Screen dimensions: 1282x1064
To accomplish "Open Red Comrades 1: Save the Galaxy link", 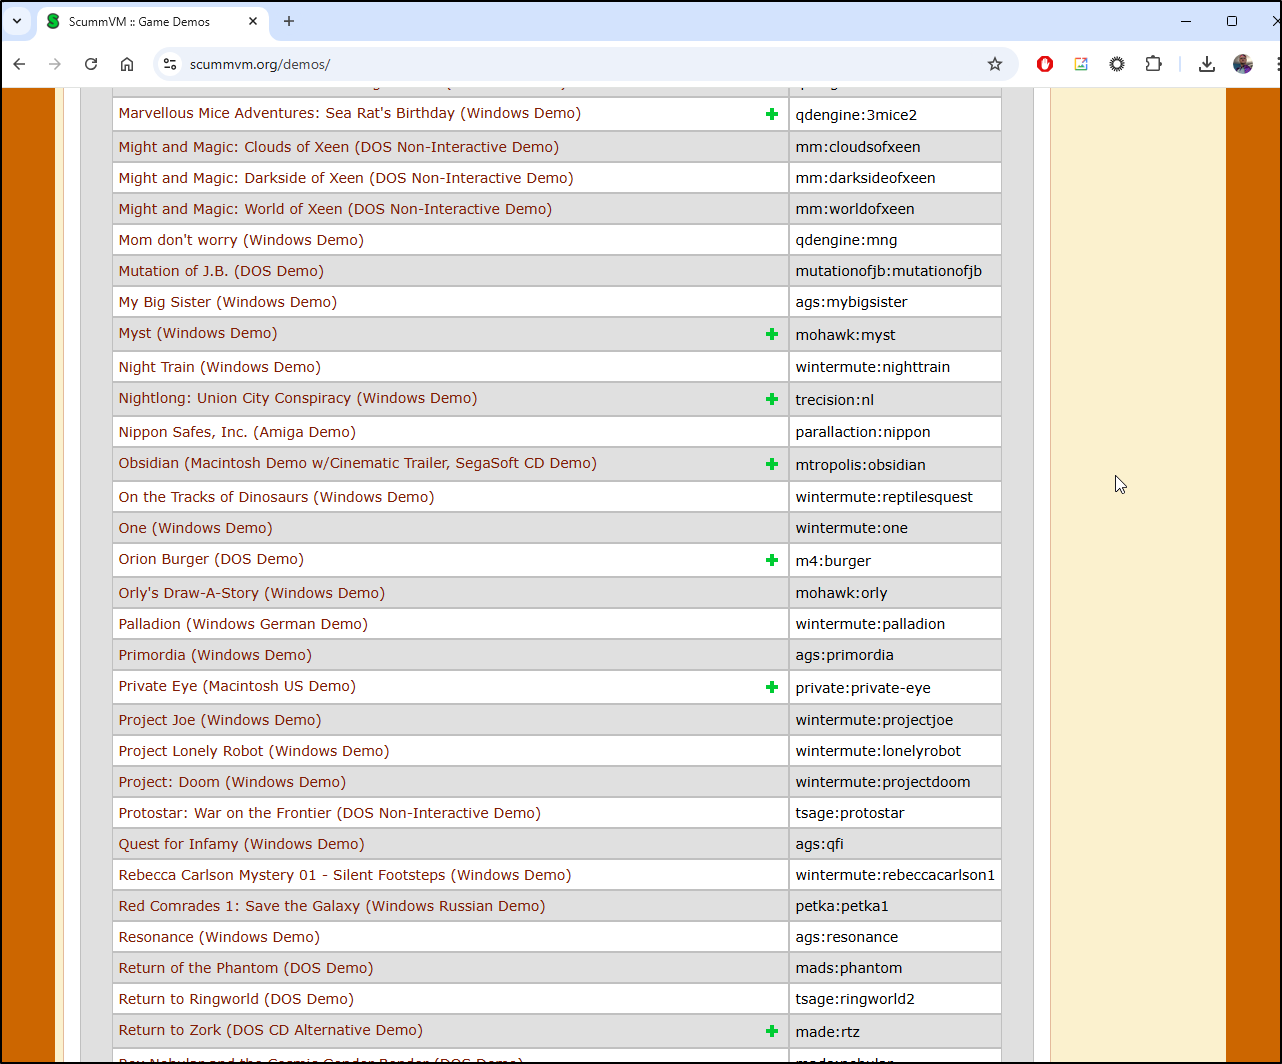I will [332, 906].
